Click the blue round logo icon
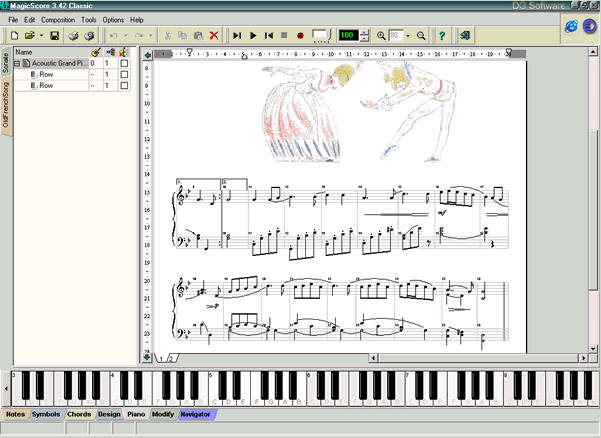This screenshot has height=438, width=601. click(590, 26)
